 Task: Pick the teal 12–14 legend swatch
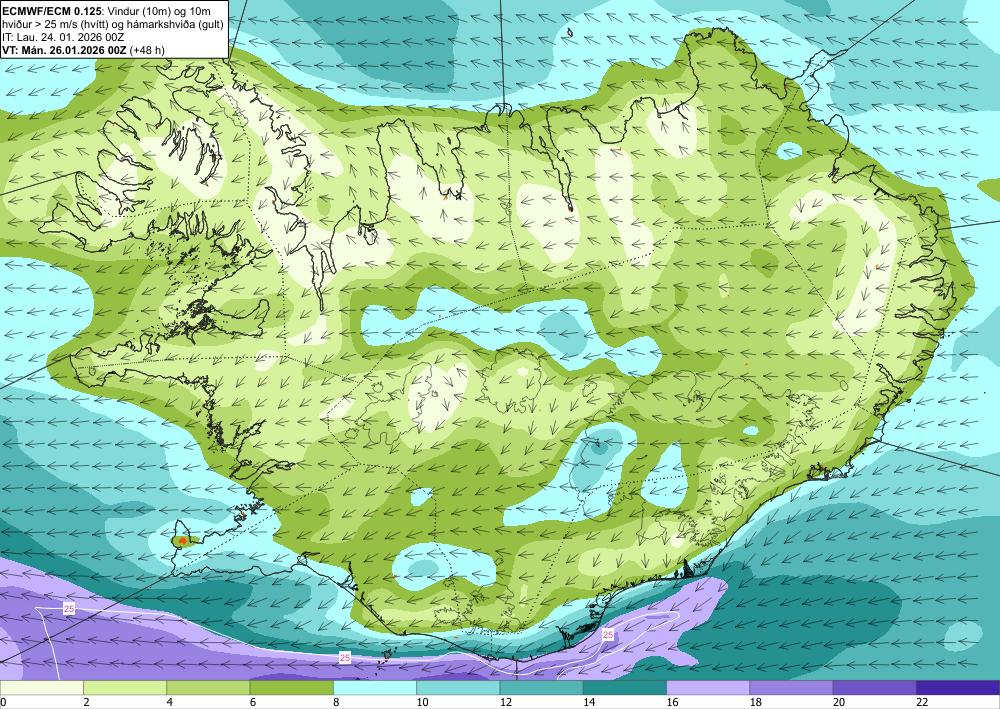coord(541,688)
